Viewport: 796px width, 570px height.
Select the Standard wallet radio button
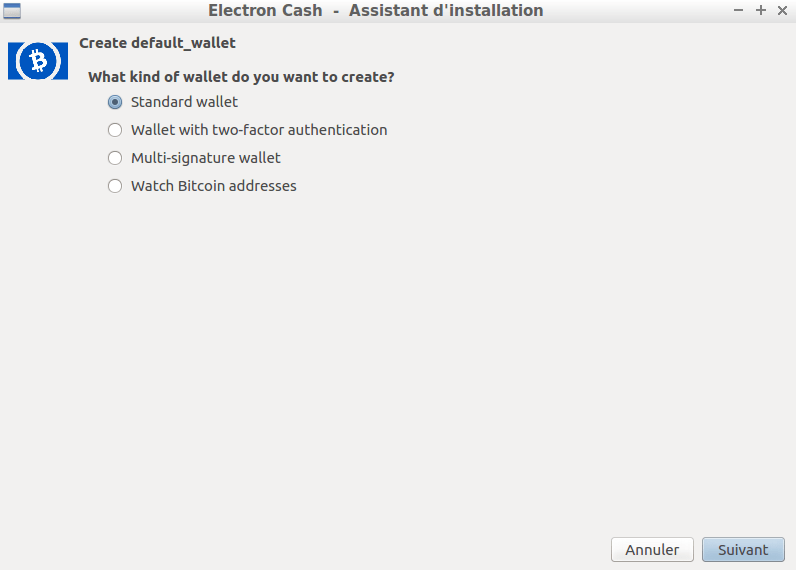pos(115,102)
